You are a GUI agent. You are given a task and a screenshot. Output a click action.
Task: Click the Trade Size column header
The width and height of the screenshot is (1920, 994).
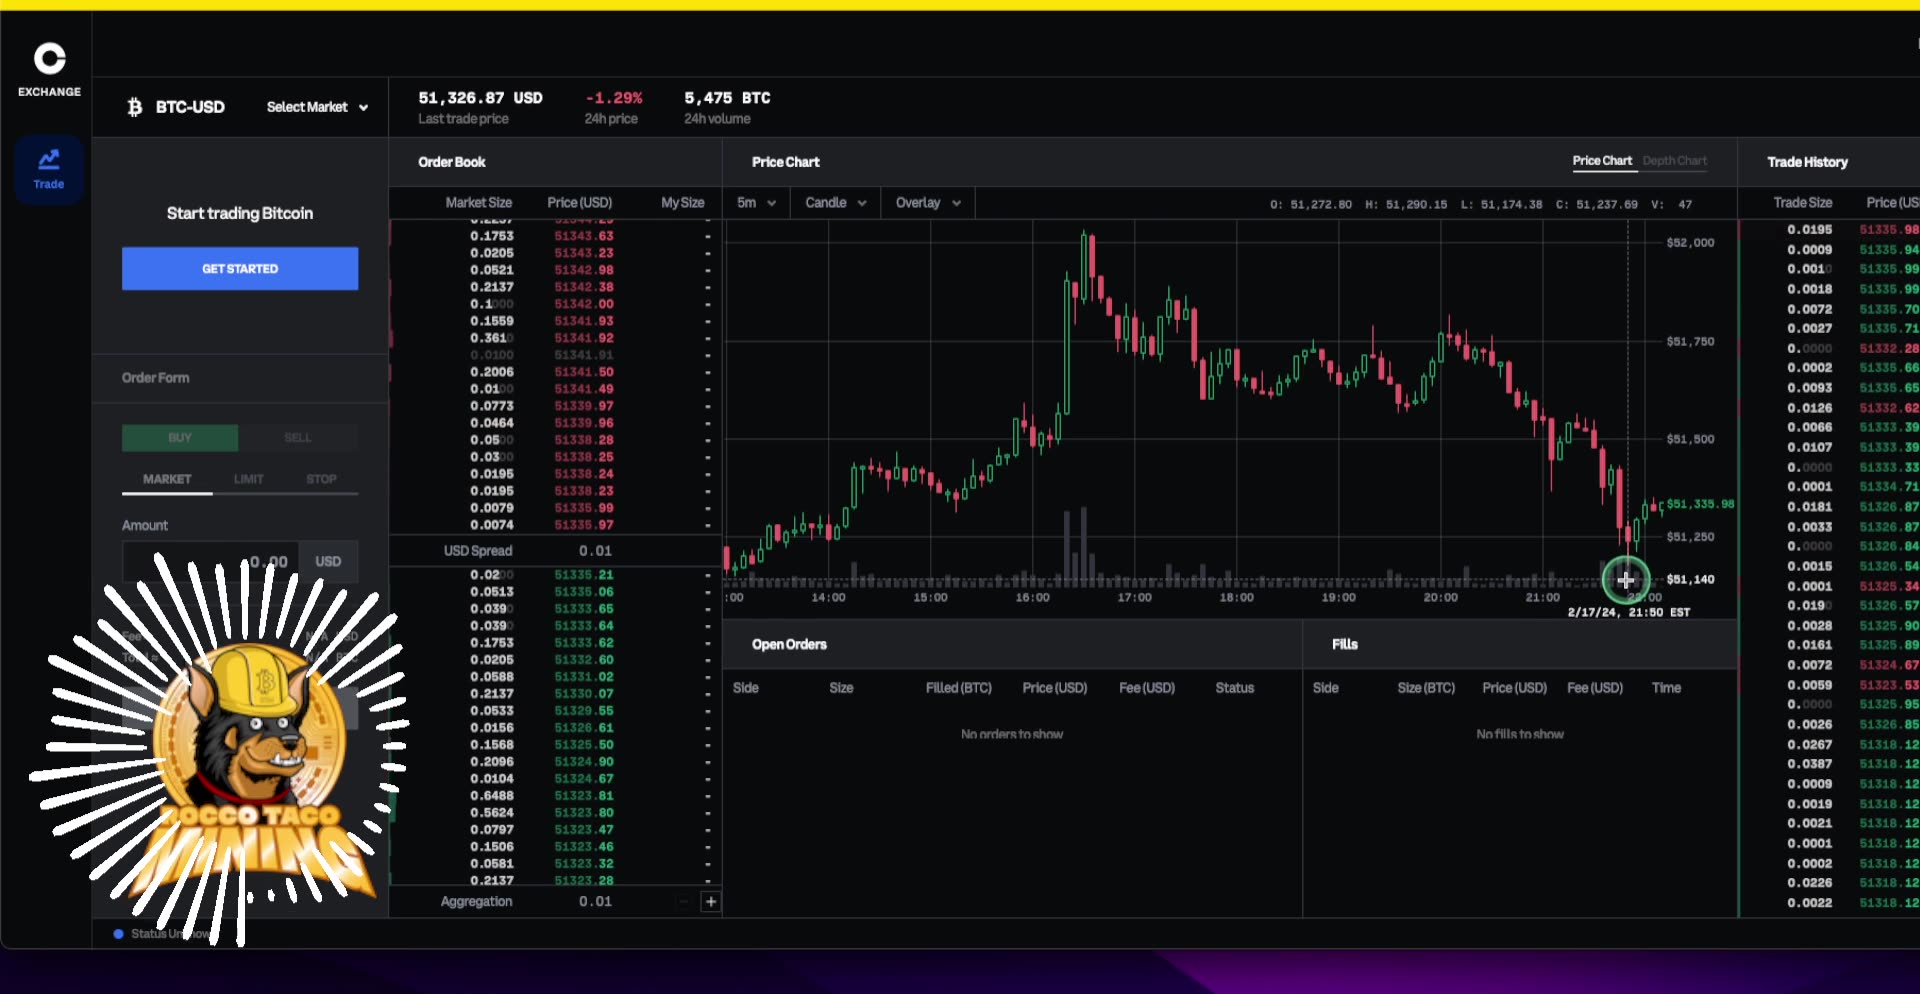[x=1803, y=203]
